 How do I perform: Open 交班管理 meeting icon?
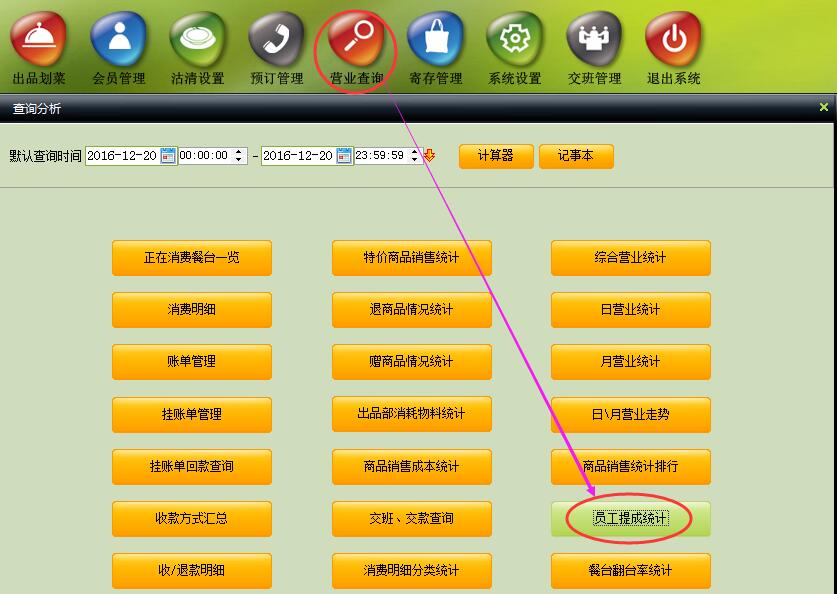coord(594,39)
